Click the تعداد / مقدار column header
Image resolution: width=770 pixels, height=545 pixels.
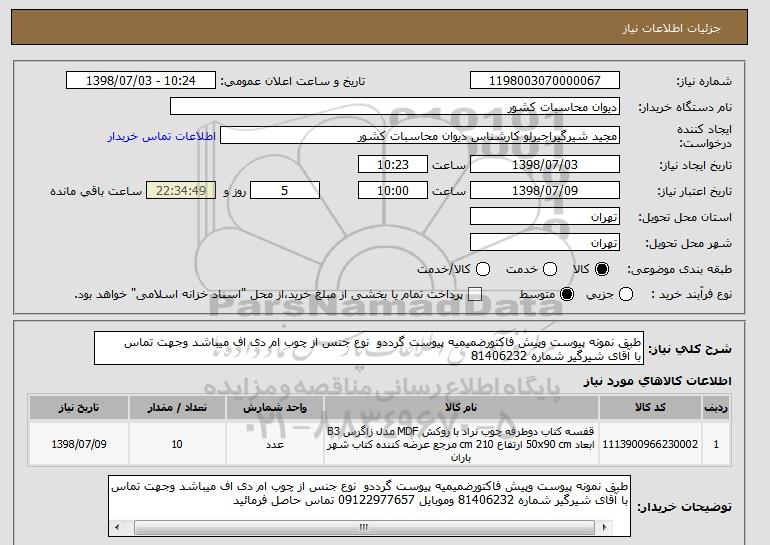[177, 407]
